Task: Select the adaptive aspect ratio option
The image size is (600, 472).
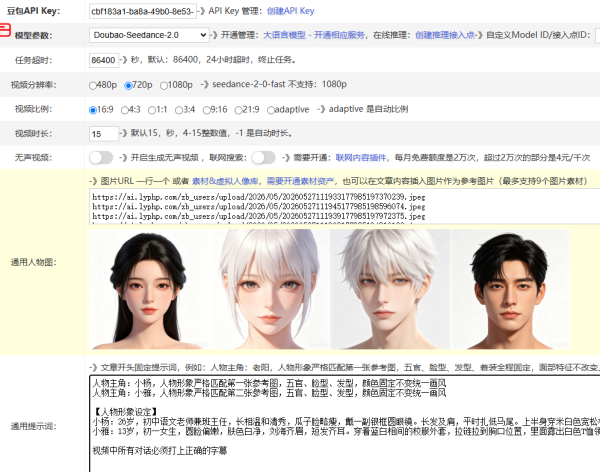Action: point(271,110)
